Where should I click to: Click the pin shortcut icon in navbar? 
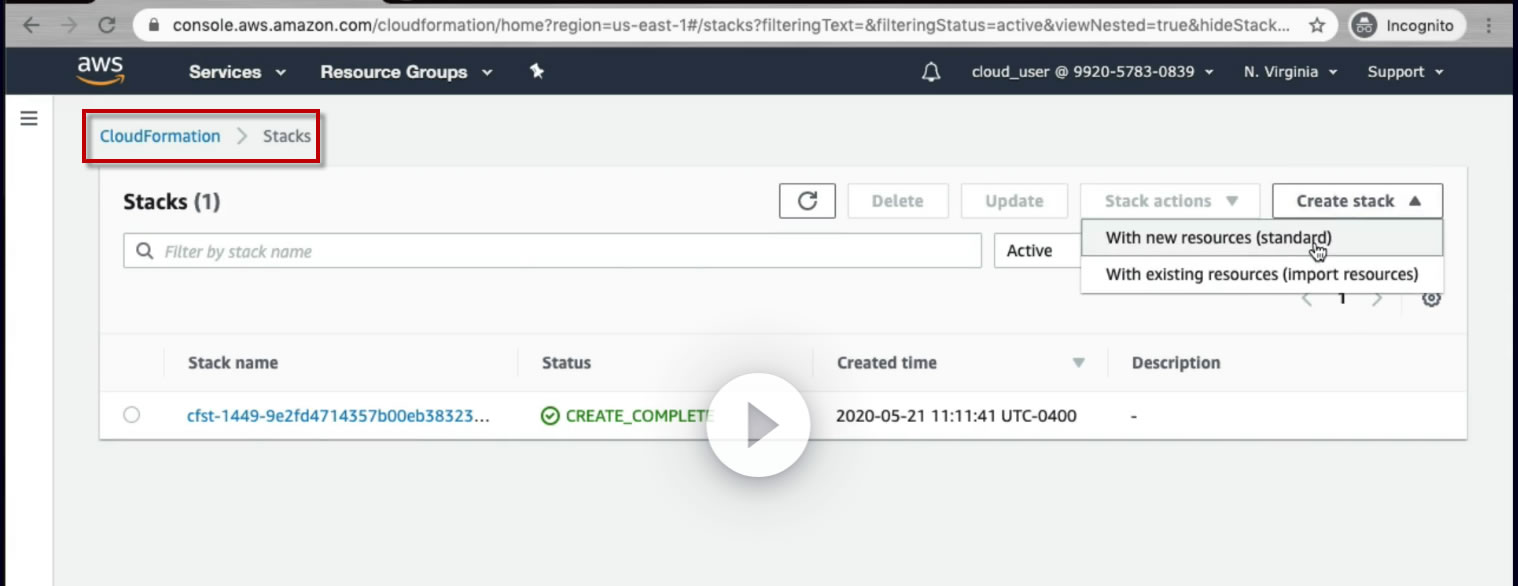click(537, 71)
